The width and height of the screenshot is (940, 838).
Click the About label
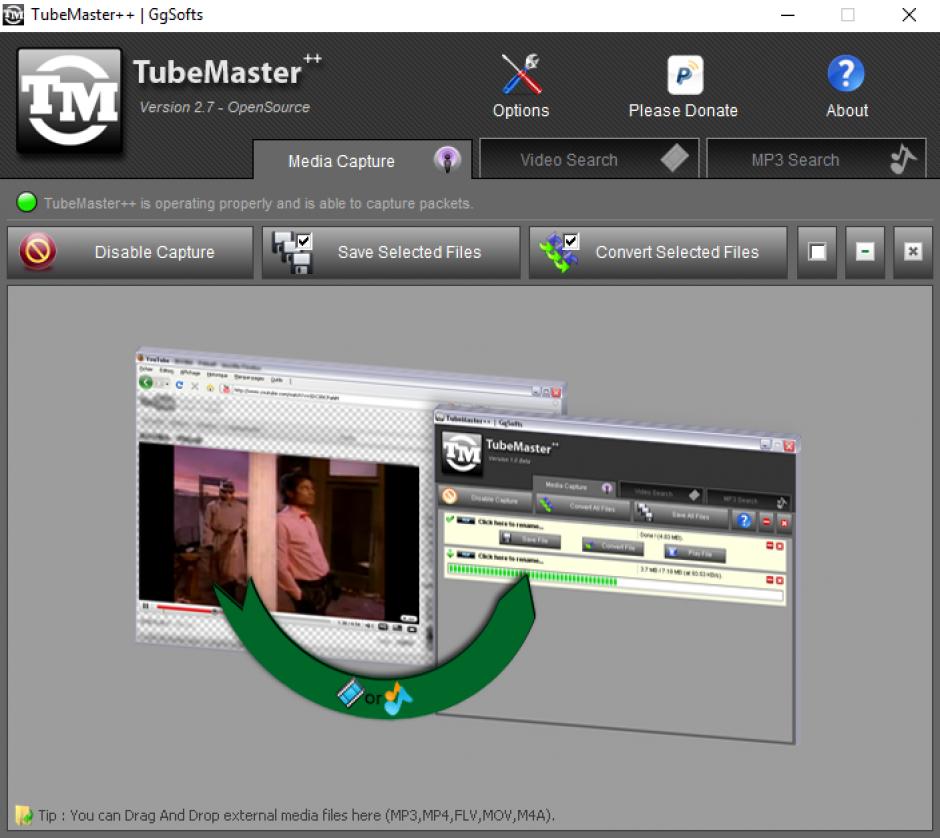(846, 110)
